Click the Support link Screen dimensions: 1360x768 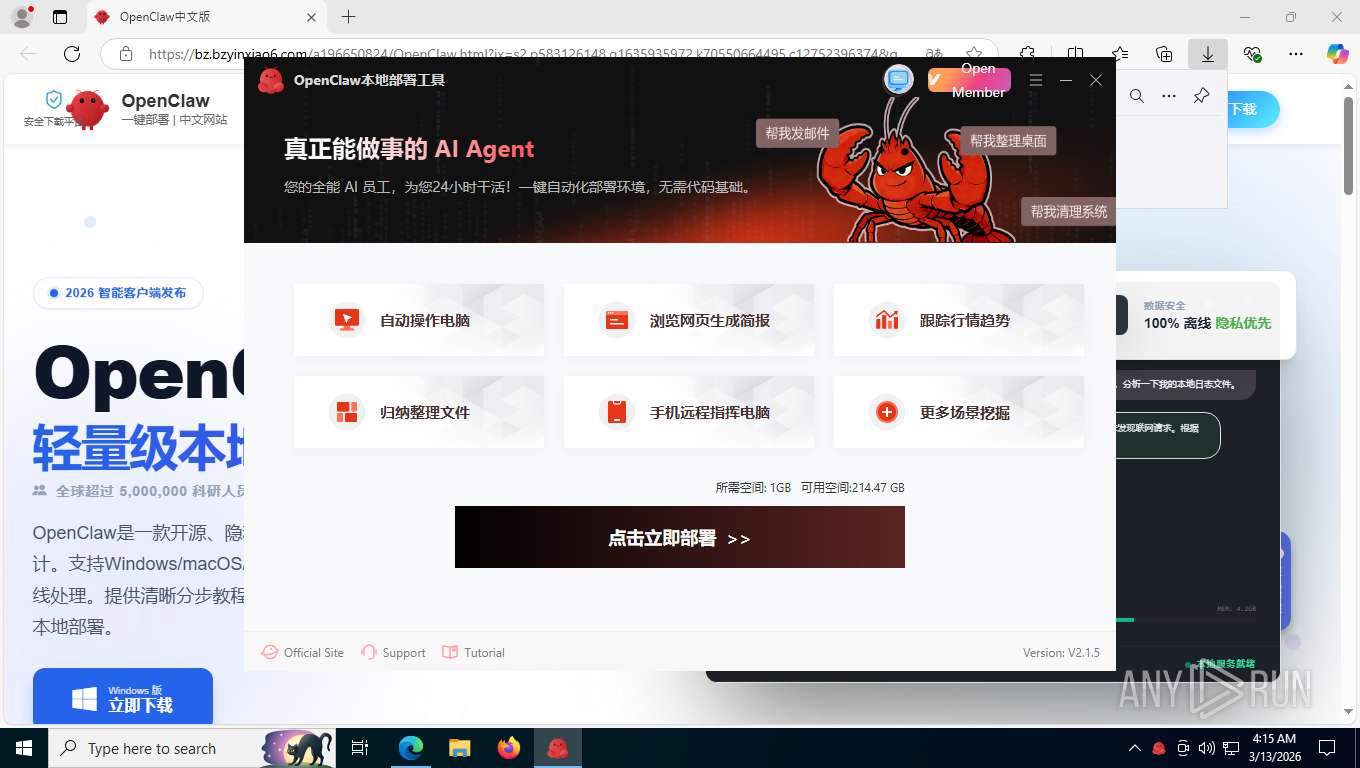click(x=393, y=652)
